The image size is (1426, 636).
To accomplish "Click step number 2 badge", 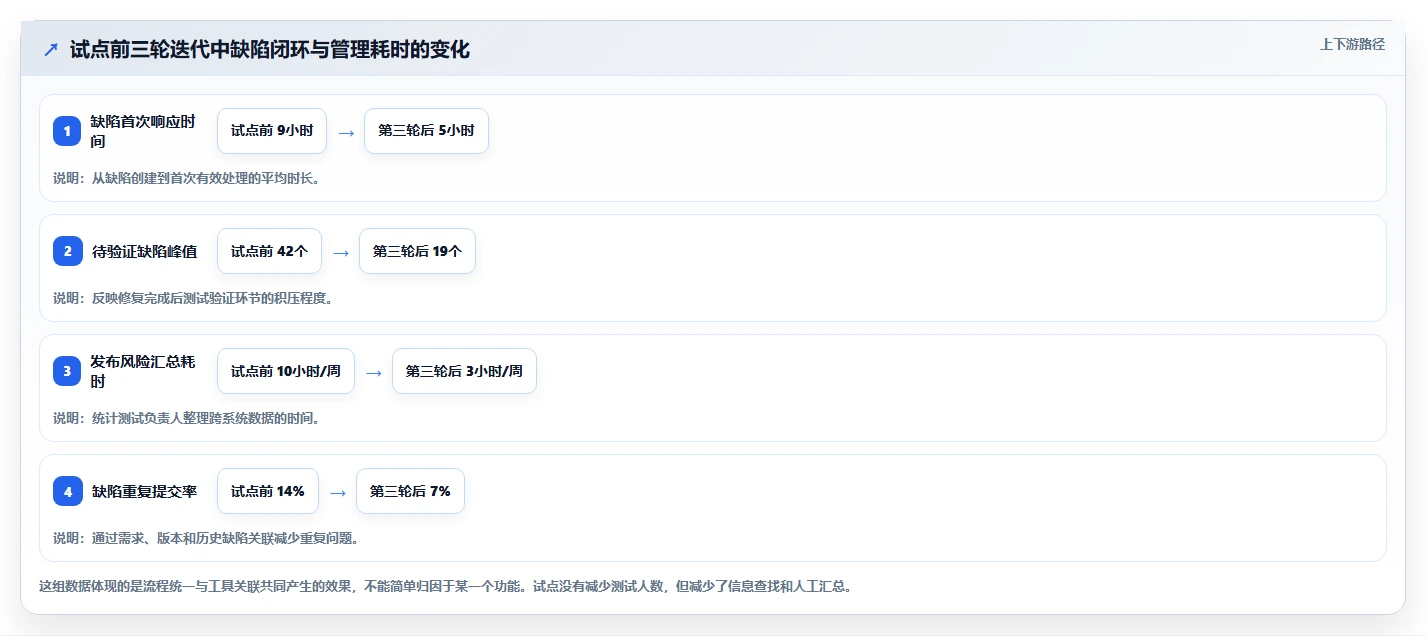I will click(x=67, y=251).
